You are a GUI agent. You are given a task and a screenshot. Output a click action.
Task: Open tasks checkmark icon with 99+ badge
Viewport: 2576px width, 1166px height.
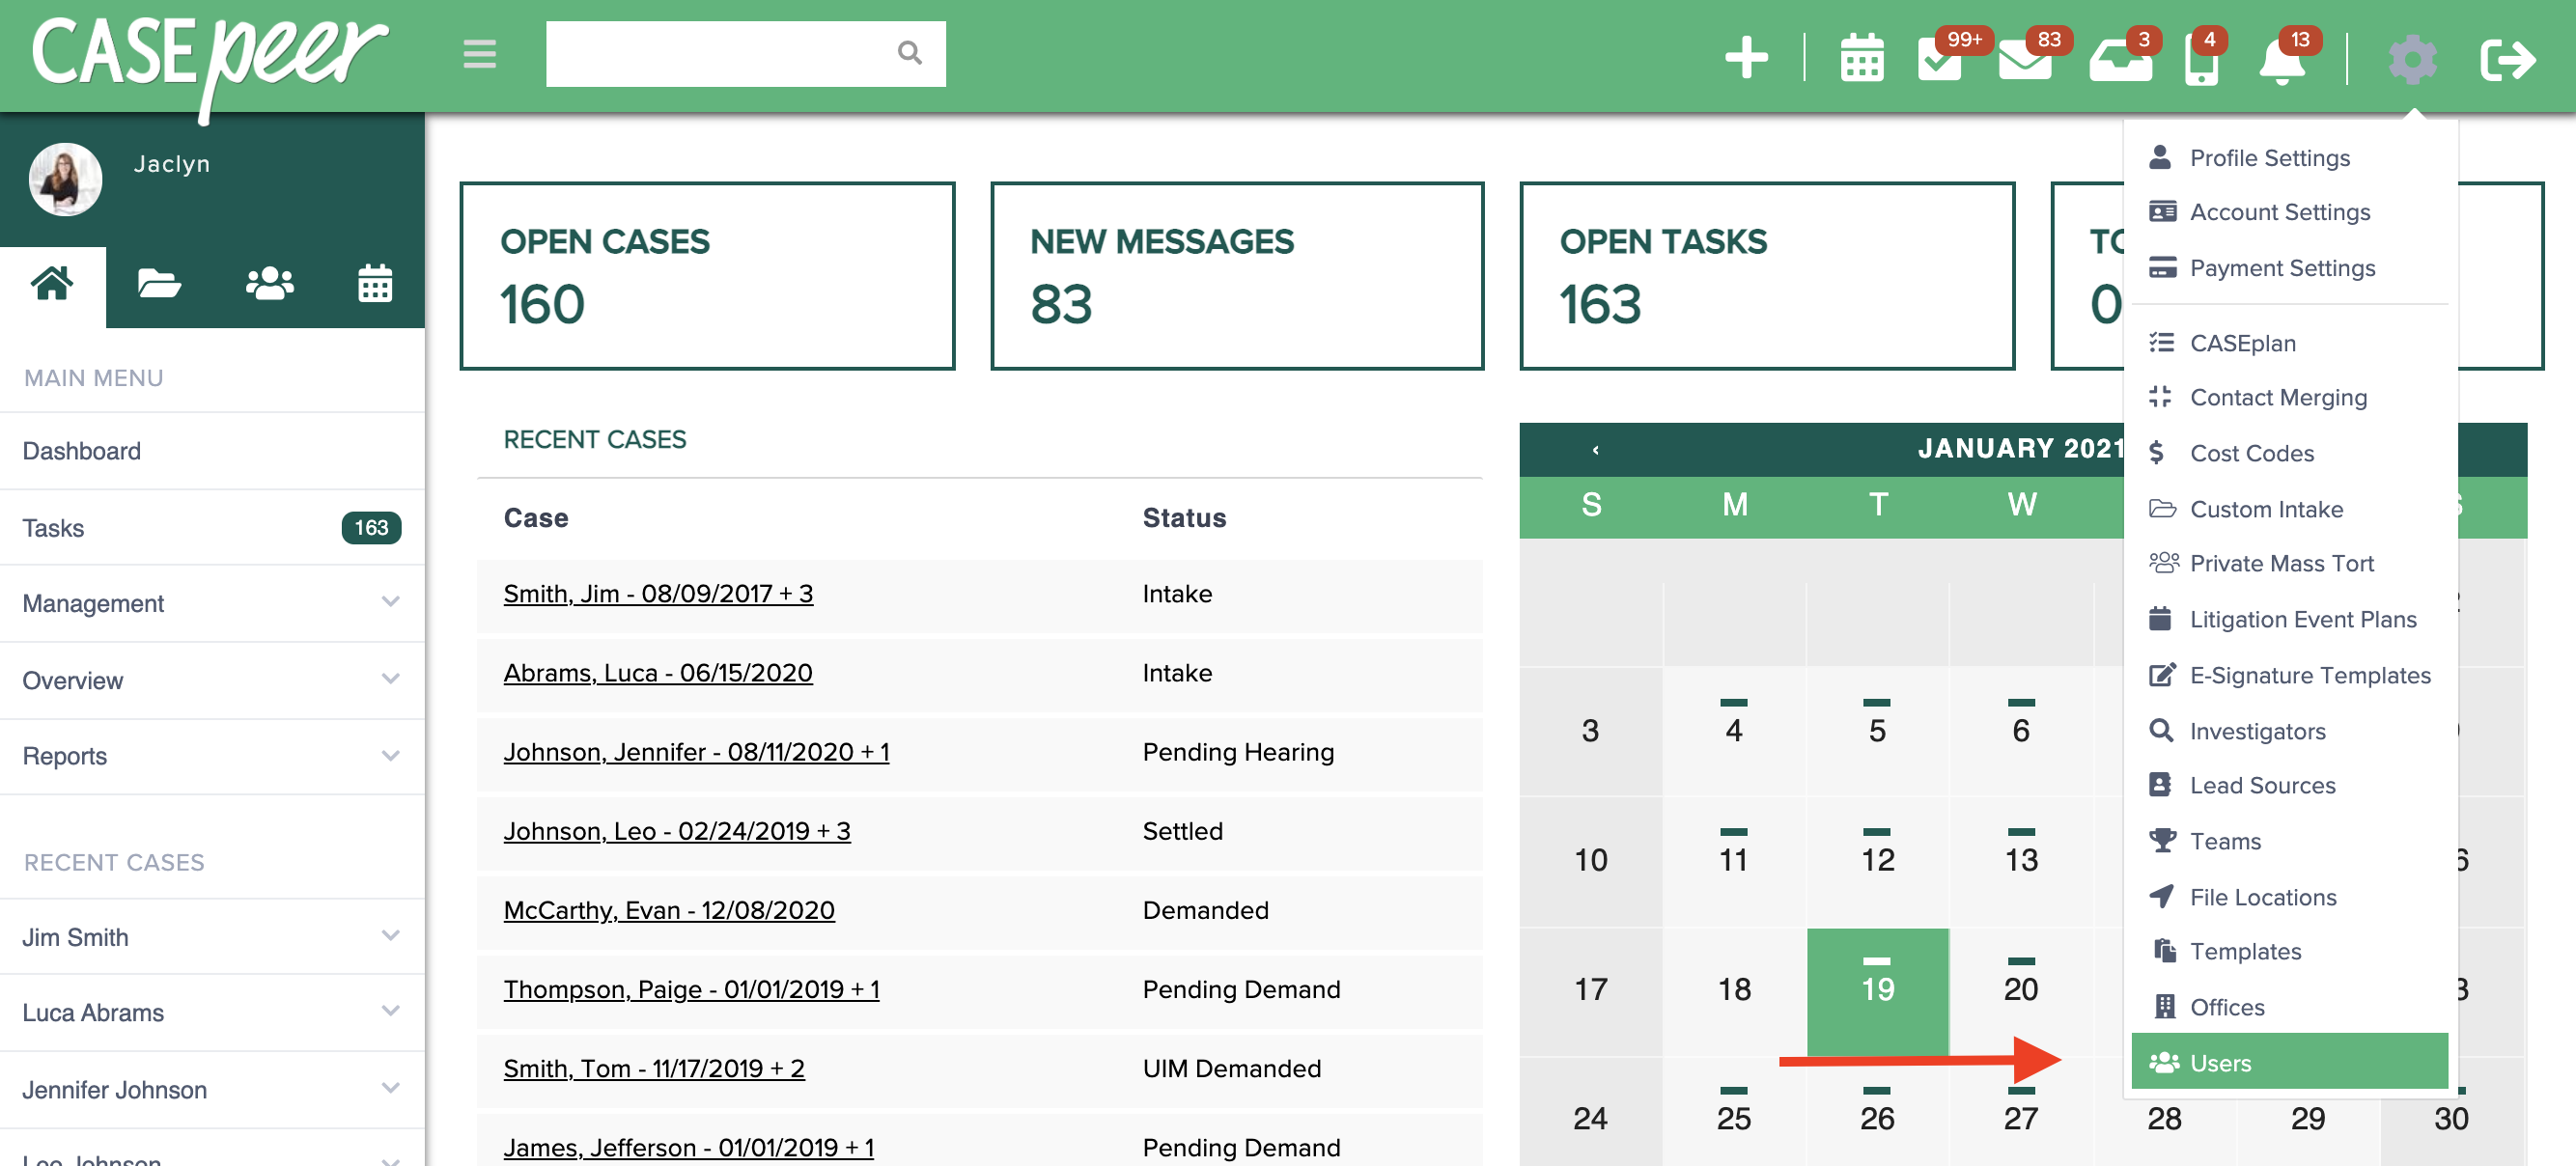click(x=1939, y=59)
